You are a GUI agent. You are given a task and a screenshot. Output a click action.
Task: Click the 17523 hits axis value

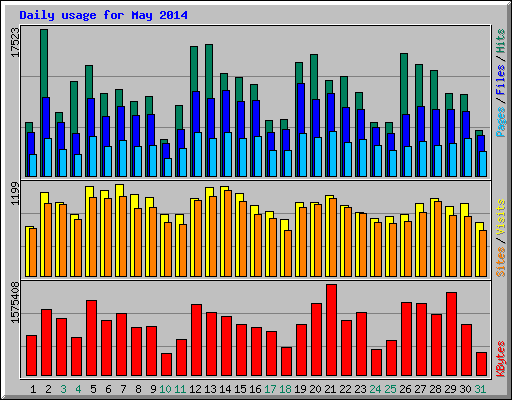[x=15, y=42]
